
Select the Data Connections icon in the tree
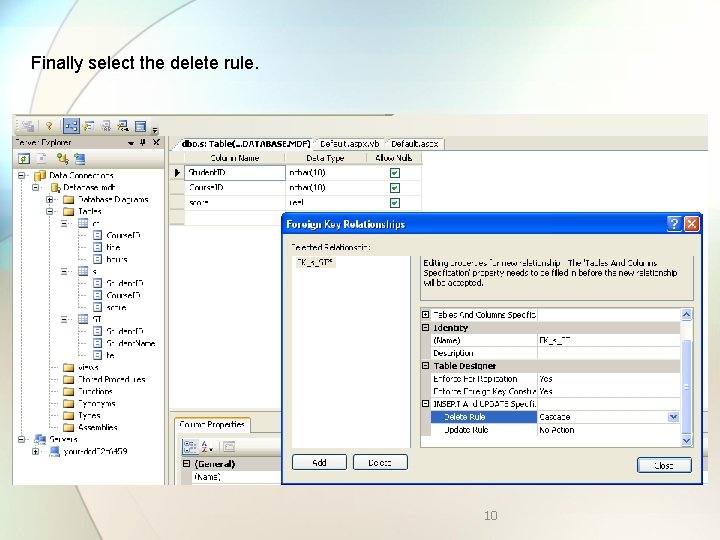[40, 175]
